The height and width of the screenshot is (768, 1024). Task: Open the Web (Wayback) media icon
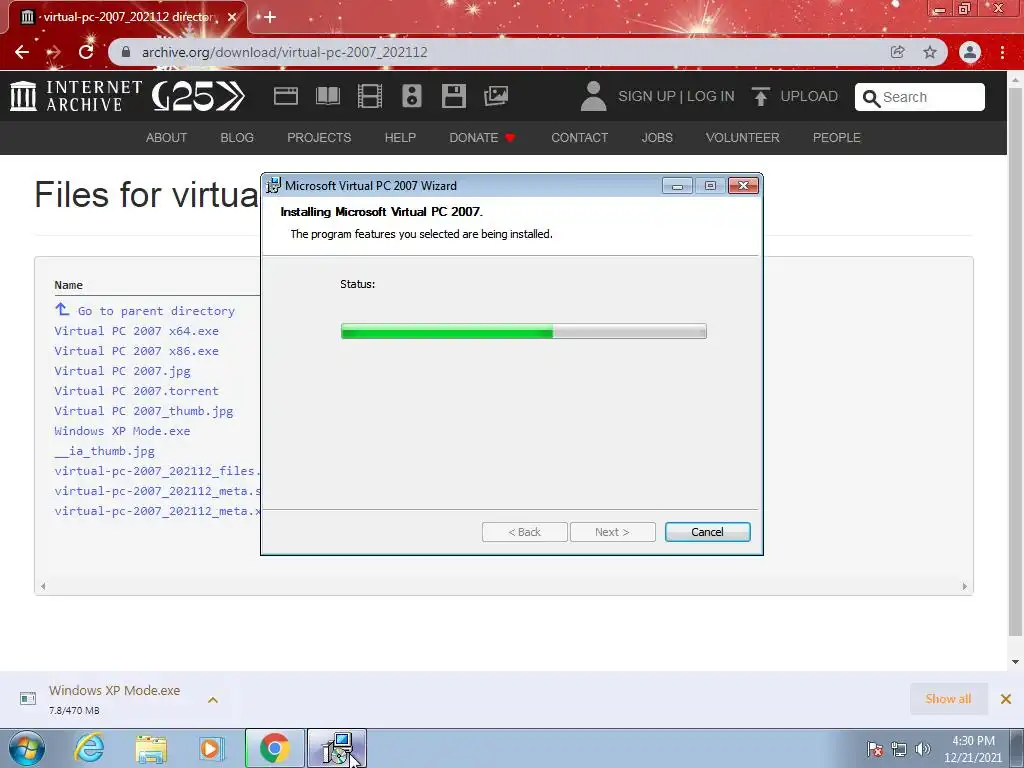pos(285,96)
